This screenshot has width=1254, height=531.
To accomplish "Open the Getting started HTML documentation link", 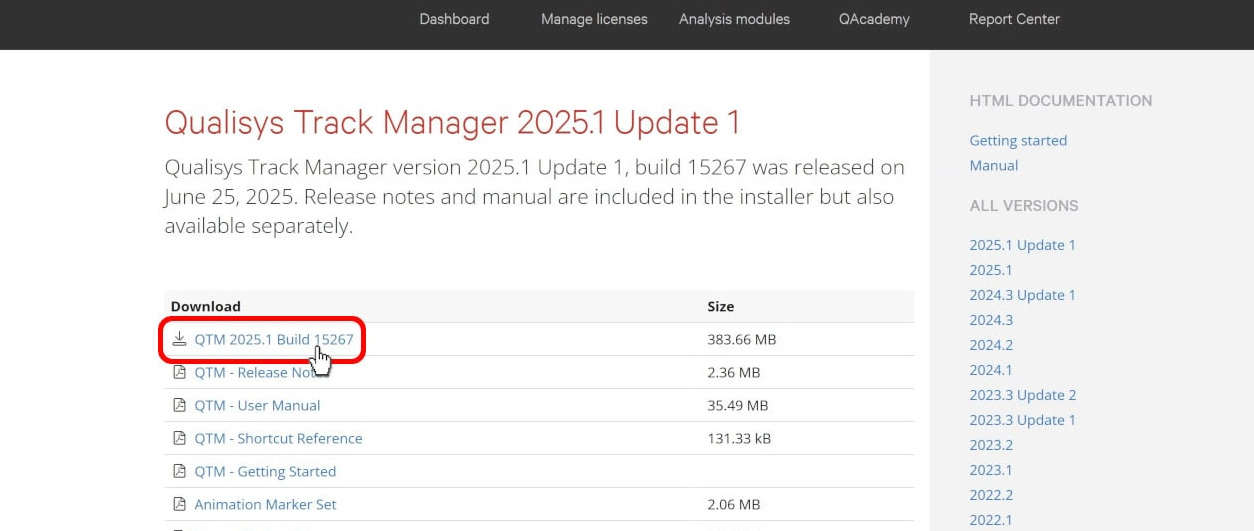I will click(x=1018, y=140).
